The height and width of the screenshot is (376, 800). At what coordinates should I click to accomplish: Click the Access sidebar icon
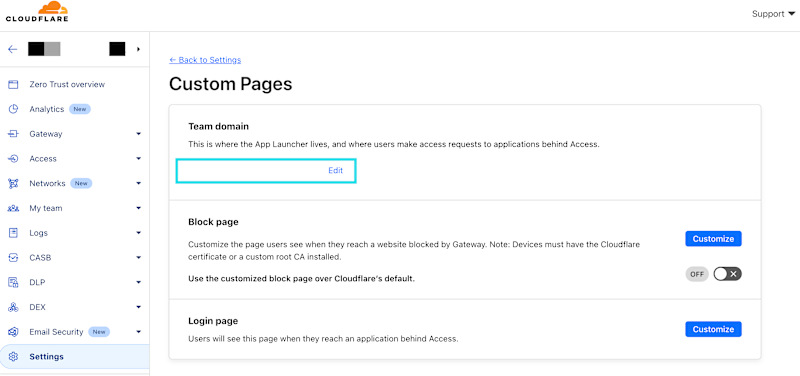point(13,159)
